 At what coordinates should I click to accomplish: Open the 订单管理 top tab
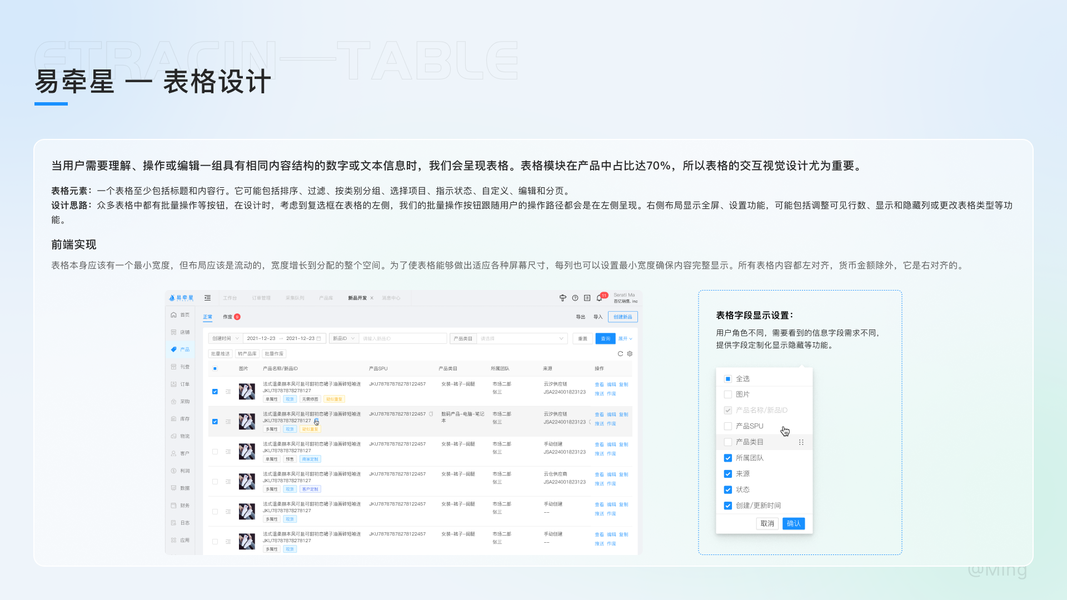pyautogui.click(x=261, y=298)
